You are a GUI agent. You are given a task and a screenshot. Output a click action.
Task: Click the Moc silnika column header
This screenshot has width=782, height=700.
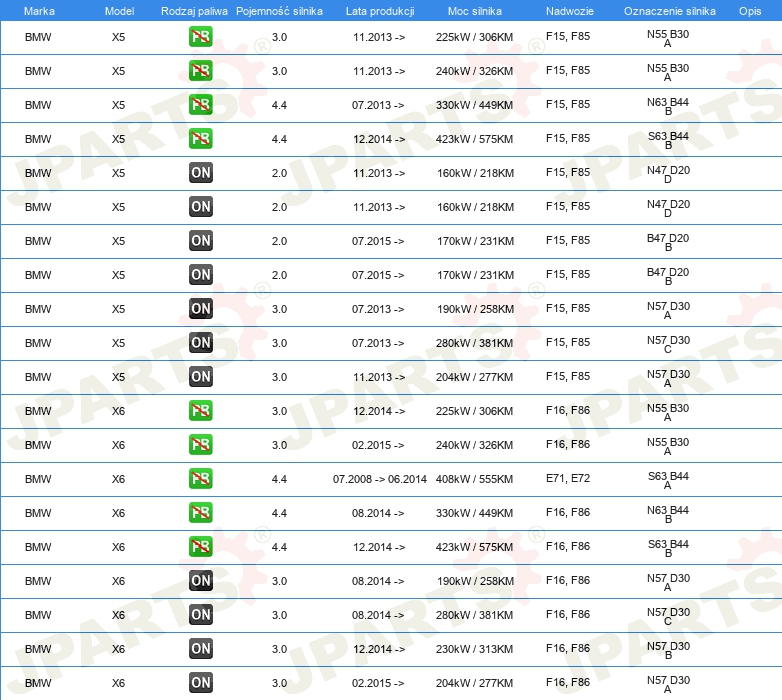tap(475, 11)
